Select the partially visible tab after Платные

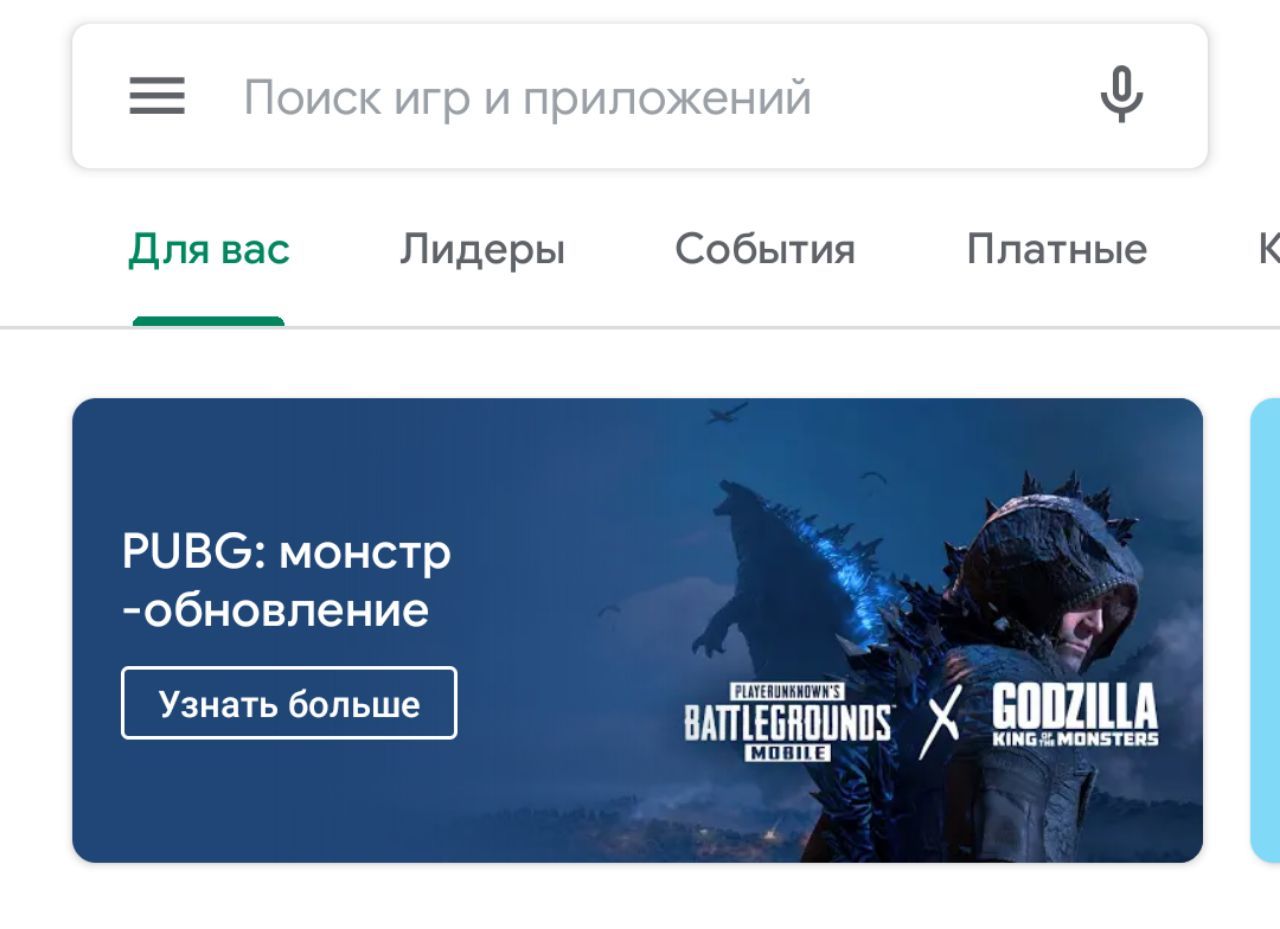[1268, 249]
